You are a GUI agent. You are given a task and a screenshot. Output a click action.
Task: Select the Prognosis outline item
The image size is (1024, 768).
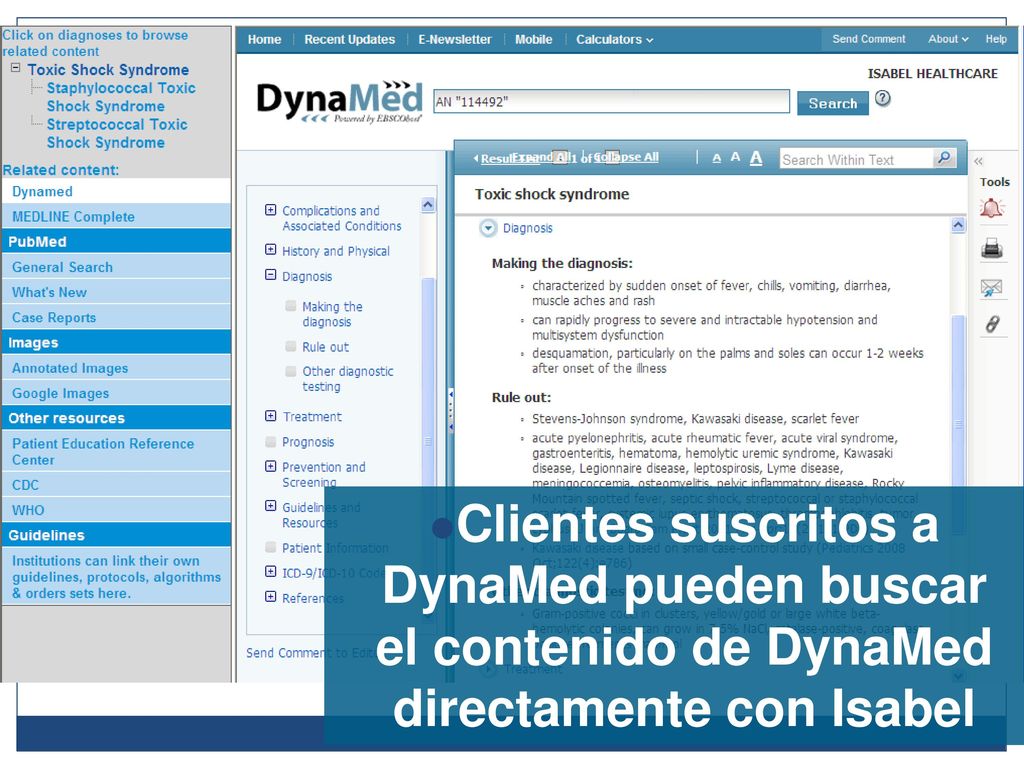click(308, 442)
